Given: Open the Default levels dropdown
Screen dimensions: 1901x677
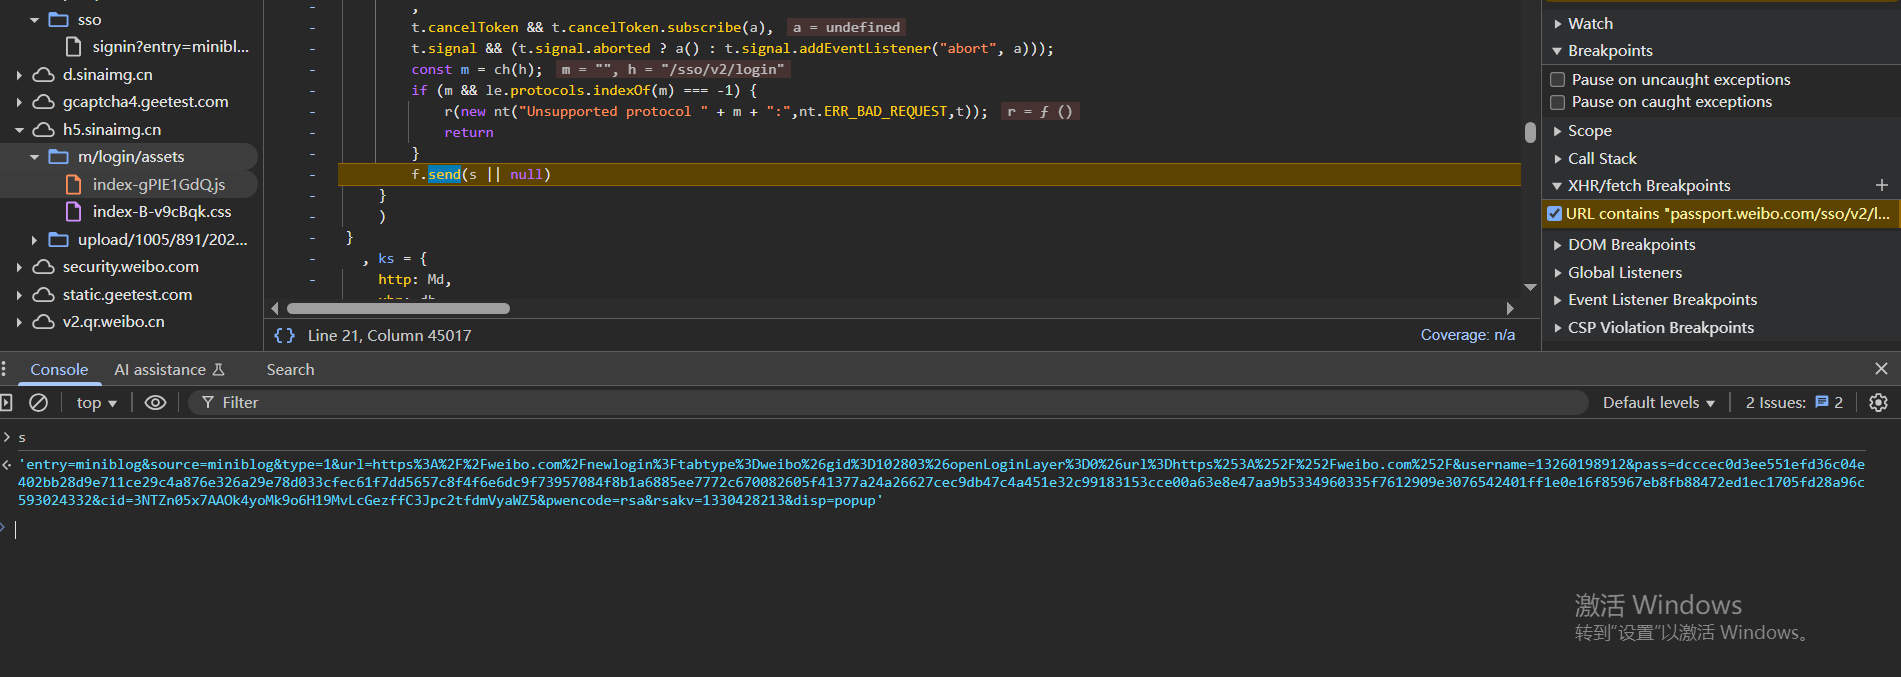Looking at the screenshot, I should click(x=1658, y=403).
